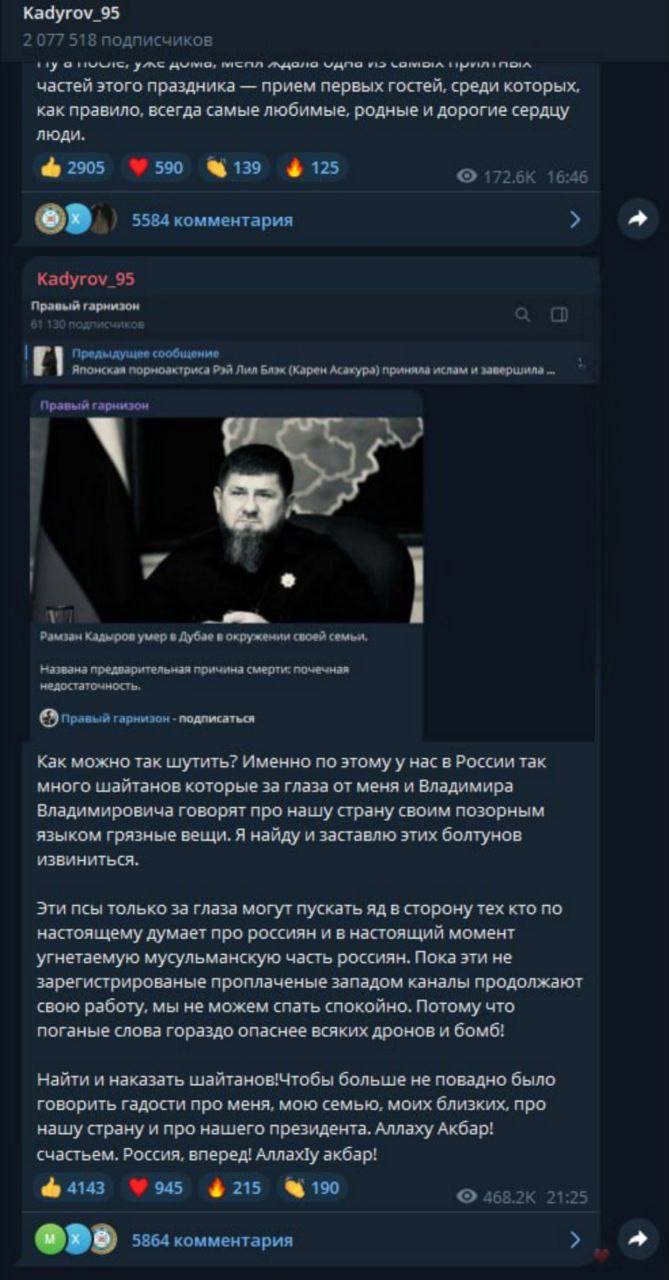Image resolution: width=669 pixels, height=1280 pixels.
Task: Expand 5864 комментария thread chevron
Action: (575, 1240)
